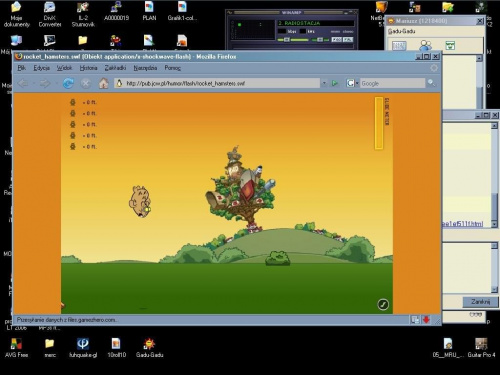
Task: Click the green Go arrow beside address bar
Action: point(334,83)
